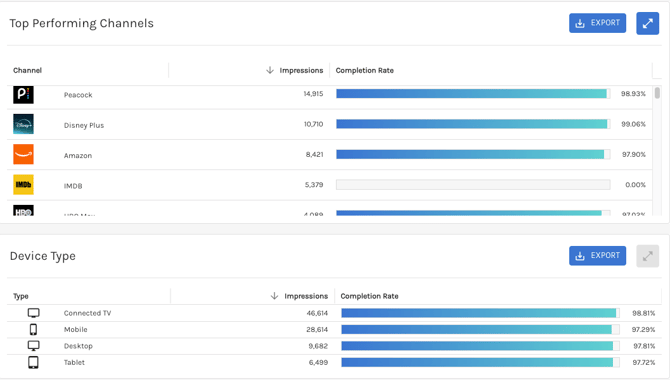Click the Mobile phone device icon
Screen dimensions: 670x380
pos(33,330)
